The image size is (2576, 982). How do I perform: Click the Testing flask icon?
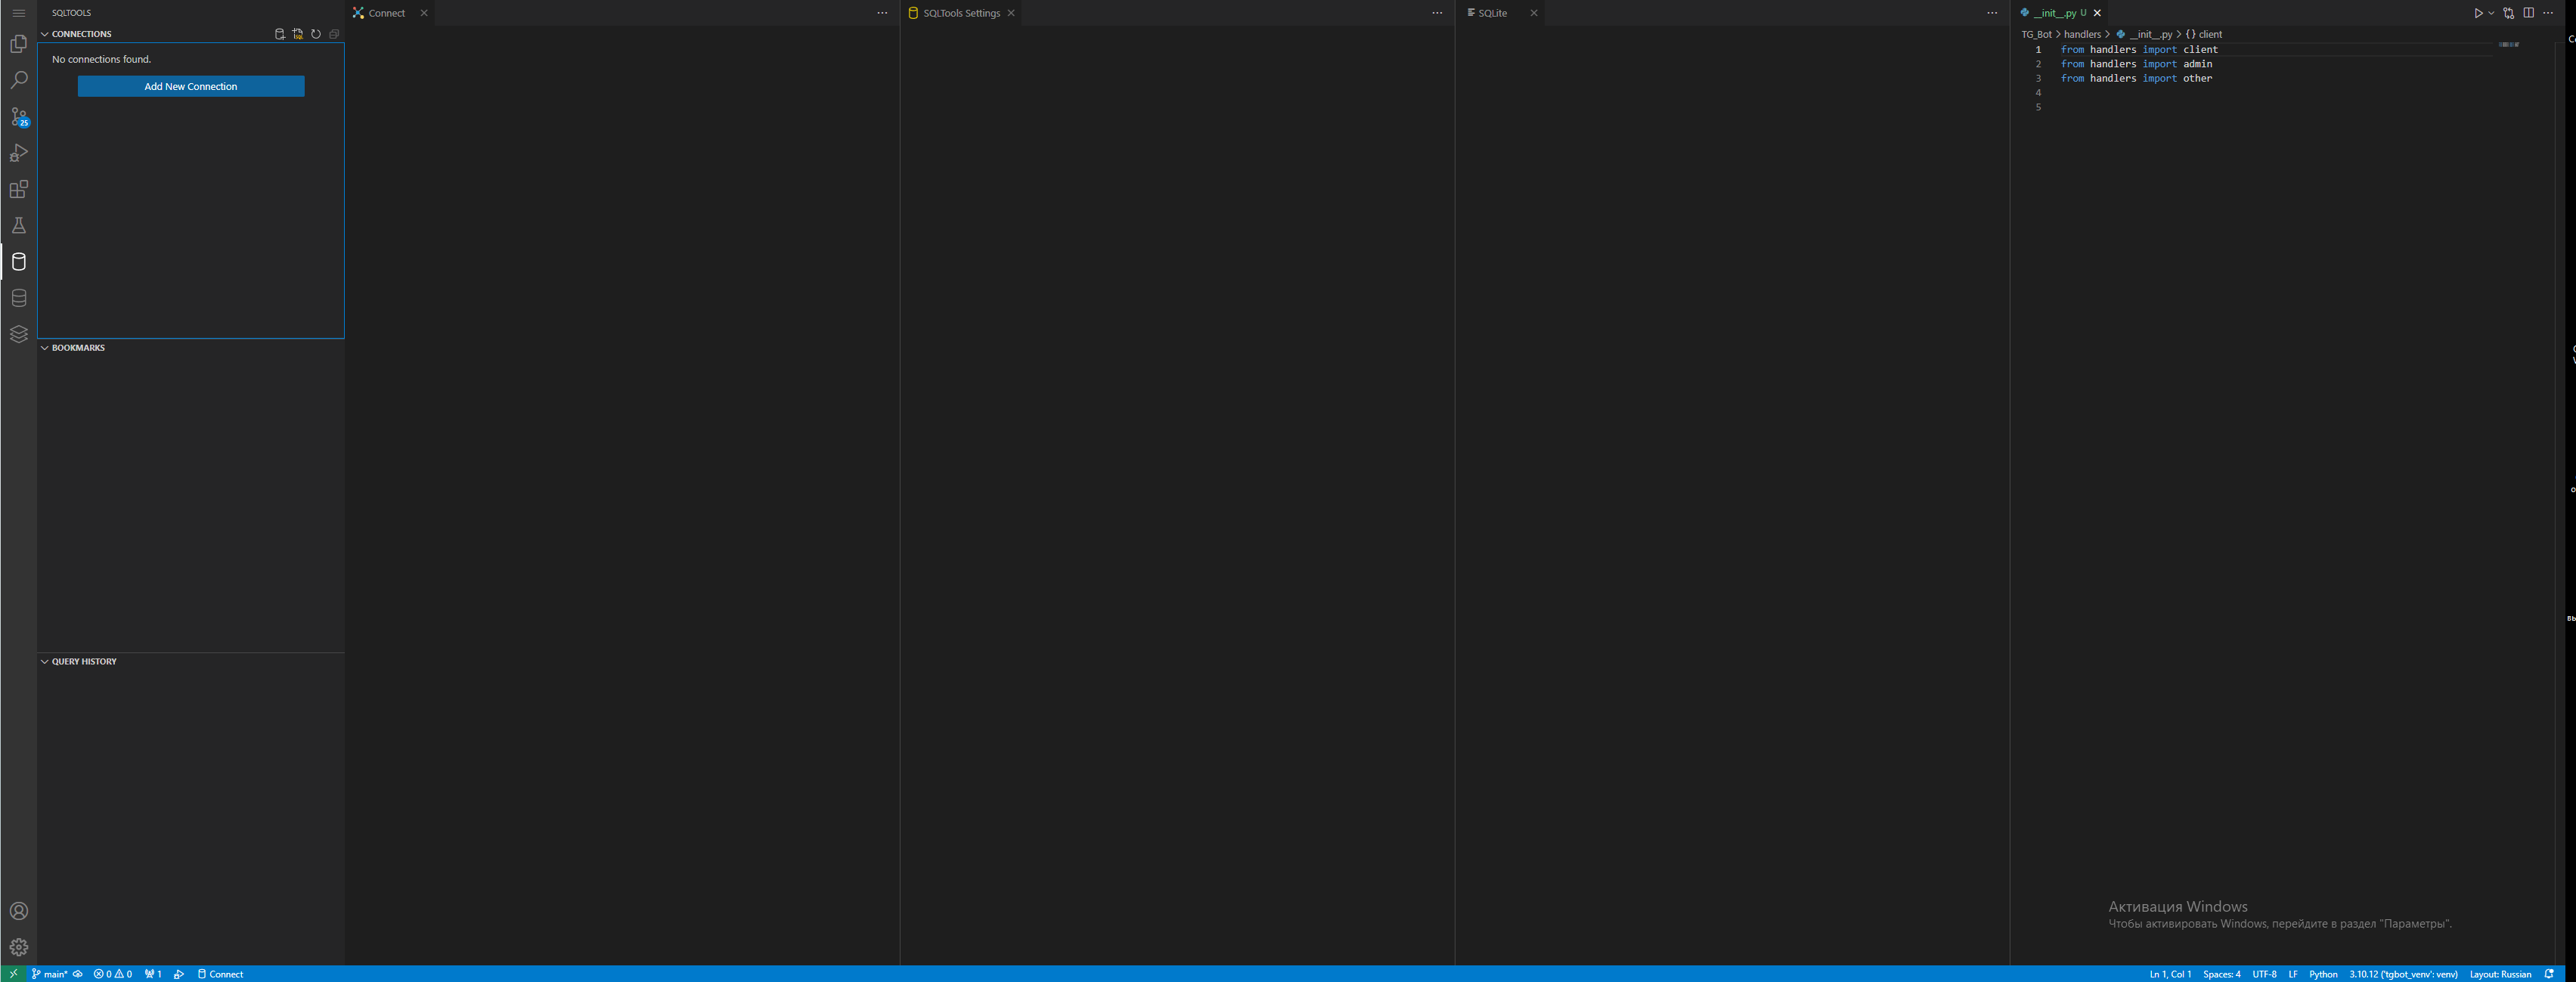pyautogui.click(x=18, y=226)
